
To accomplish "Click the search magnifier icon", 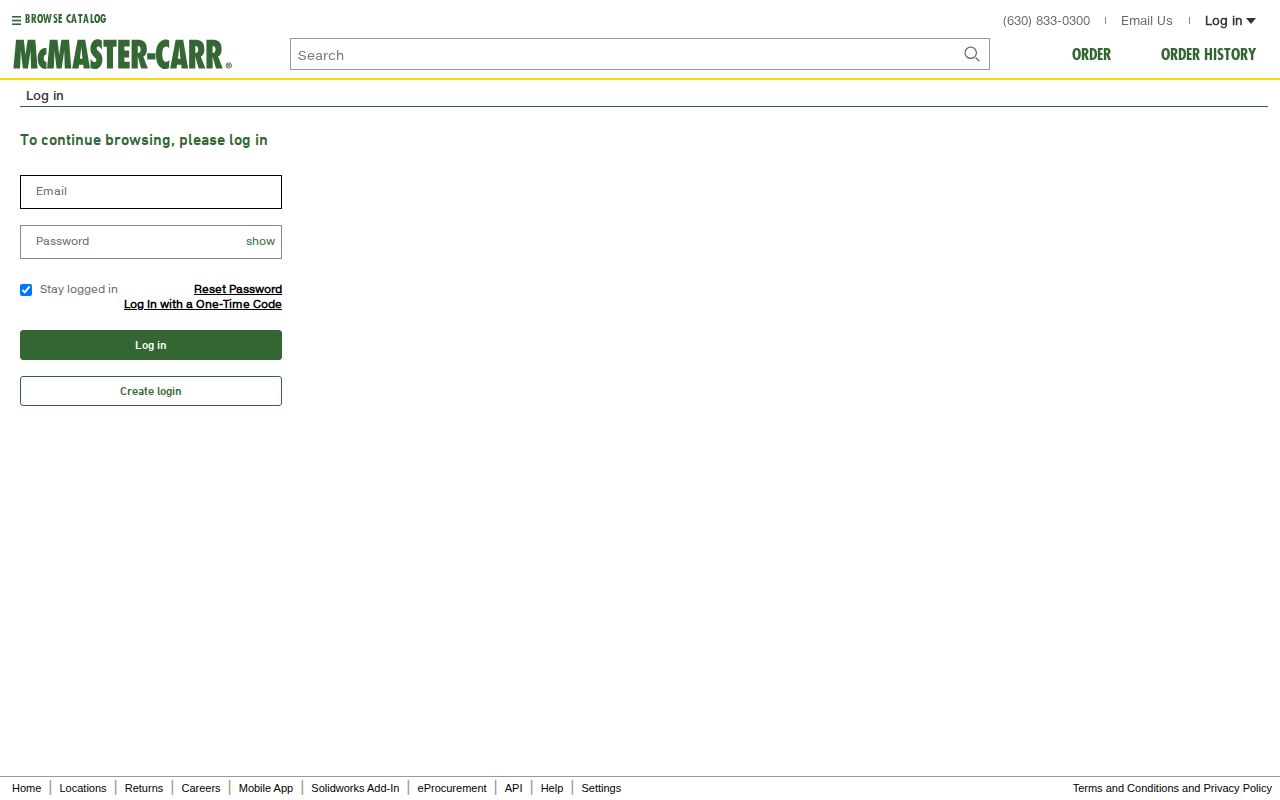I will coord(971,54).
